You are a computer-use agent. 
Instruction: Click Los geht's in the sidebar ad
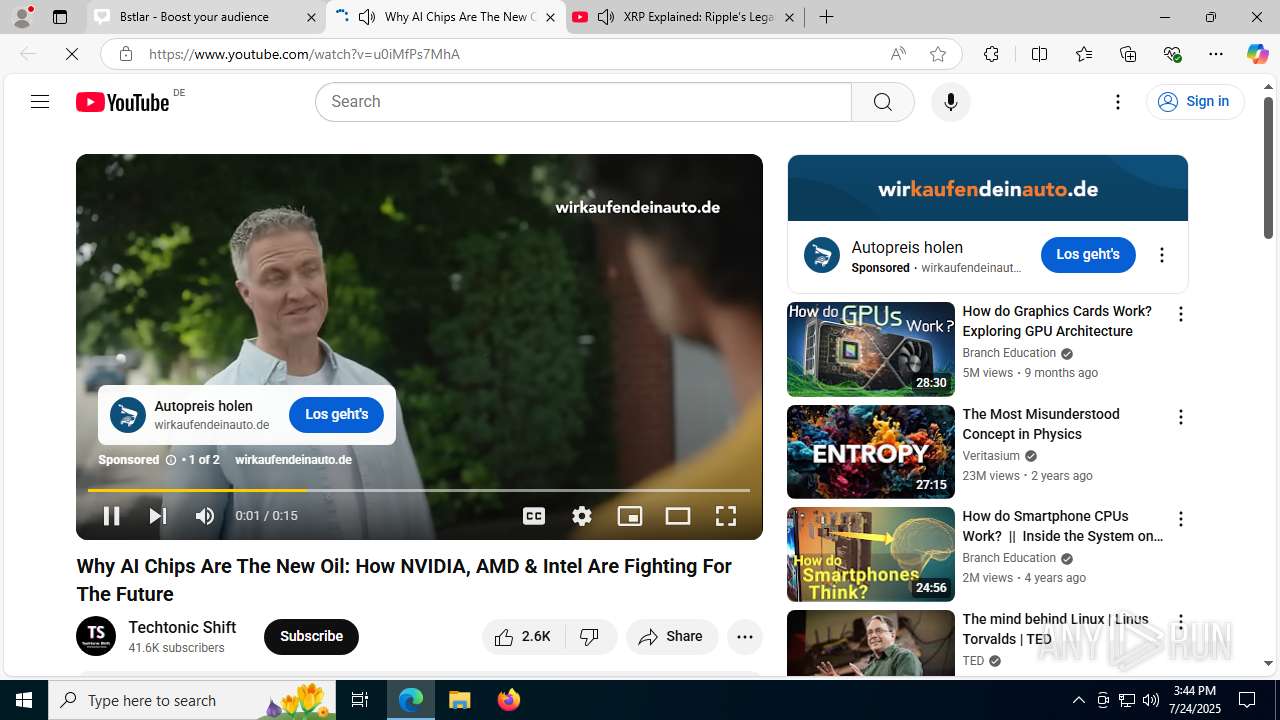1088,255
